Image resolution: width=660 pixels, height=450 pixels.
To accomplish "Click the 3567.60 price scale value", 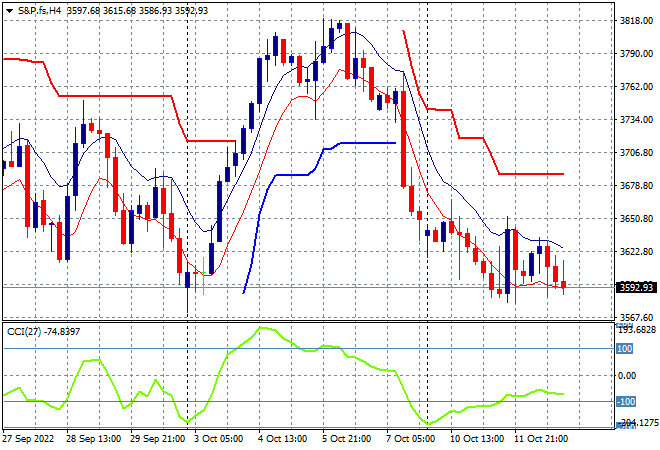I will point(636,317).
